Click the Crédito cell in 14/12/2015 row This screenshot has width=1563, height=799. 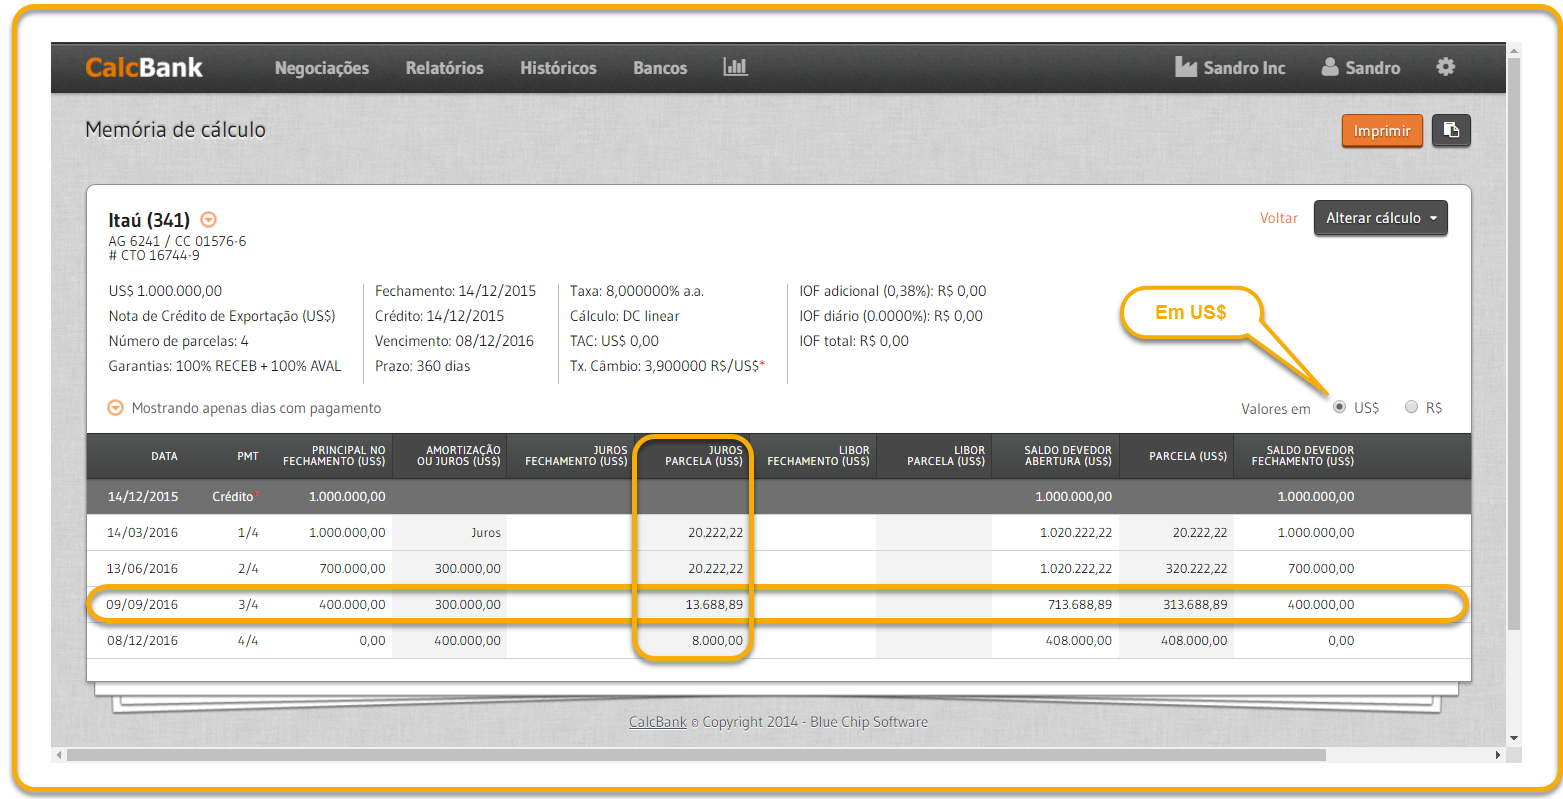(235, 497)
